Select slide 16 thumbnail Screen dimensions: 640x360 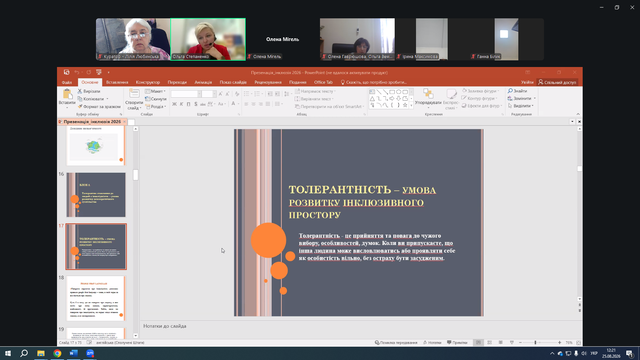96,195
